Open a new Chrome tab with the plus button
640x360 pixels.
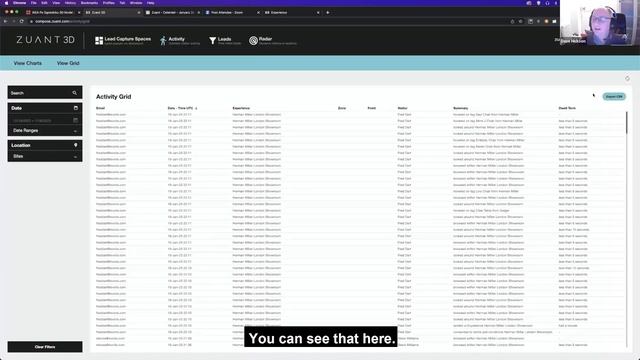(327, 13)
